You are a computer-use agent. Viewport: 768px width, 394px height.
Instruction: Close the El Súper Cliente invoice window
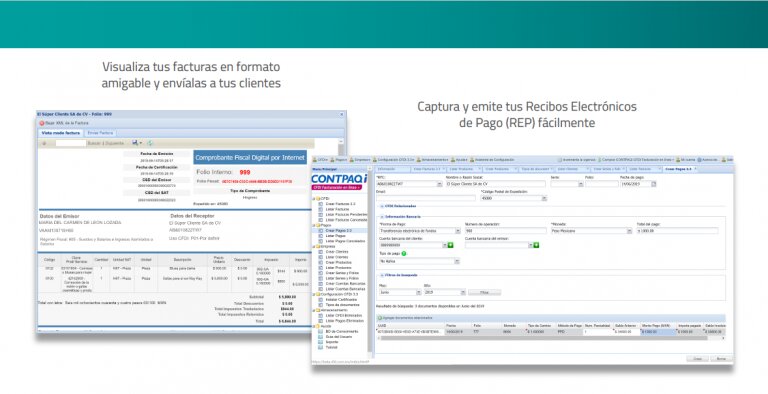point(342,114)
